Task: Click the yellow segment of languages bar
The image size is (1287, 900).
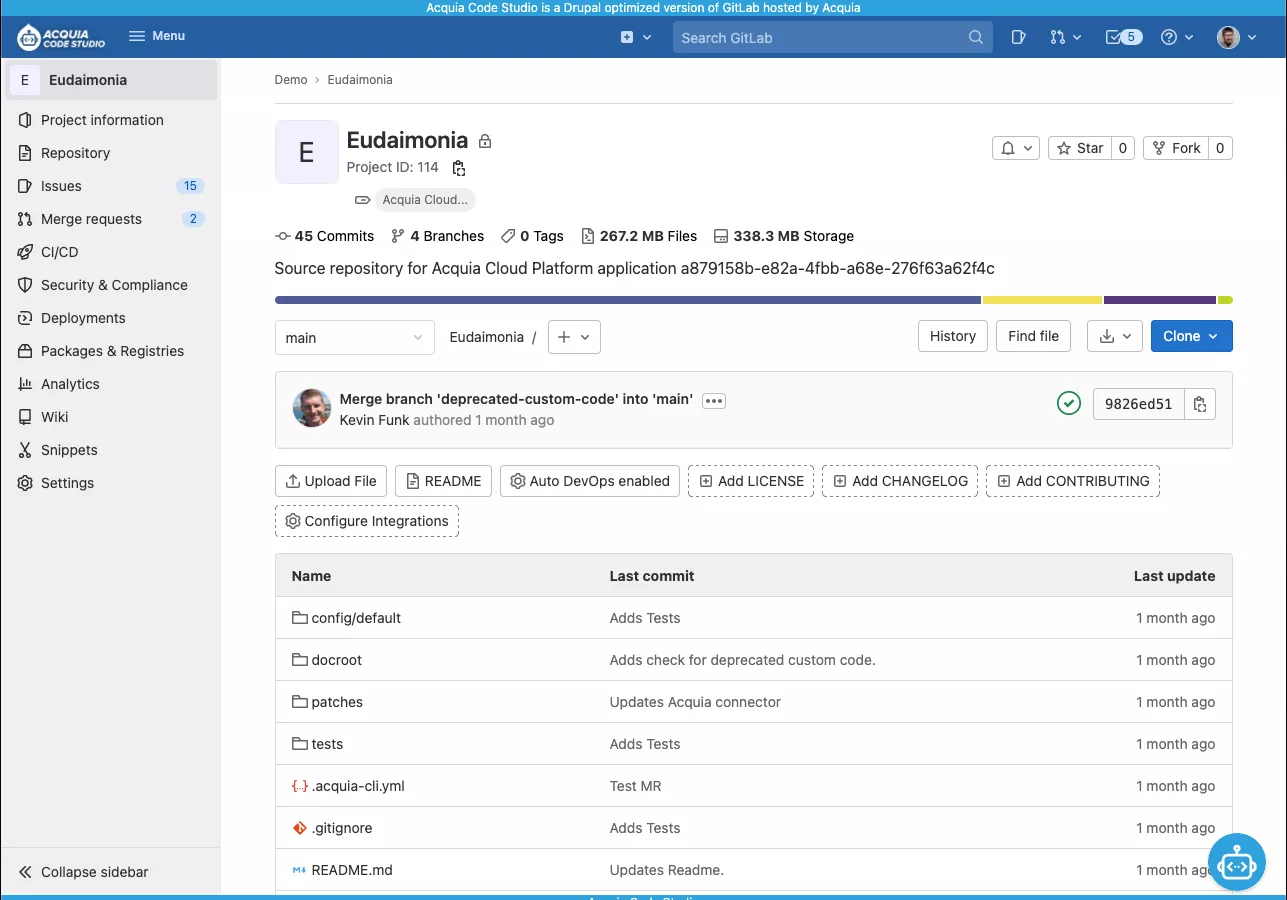Action: tap(1042, 300)
